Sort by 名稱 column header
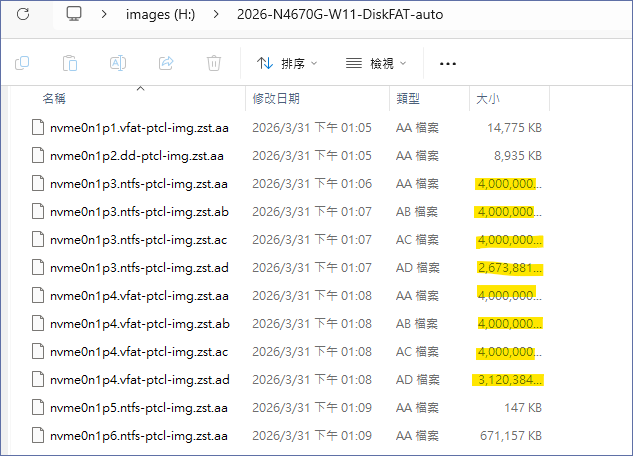This screenshot has height=456, width=633. 54,99
